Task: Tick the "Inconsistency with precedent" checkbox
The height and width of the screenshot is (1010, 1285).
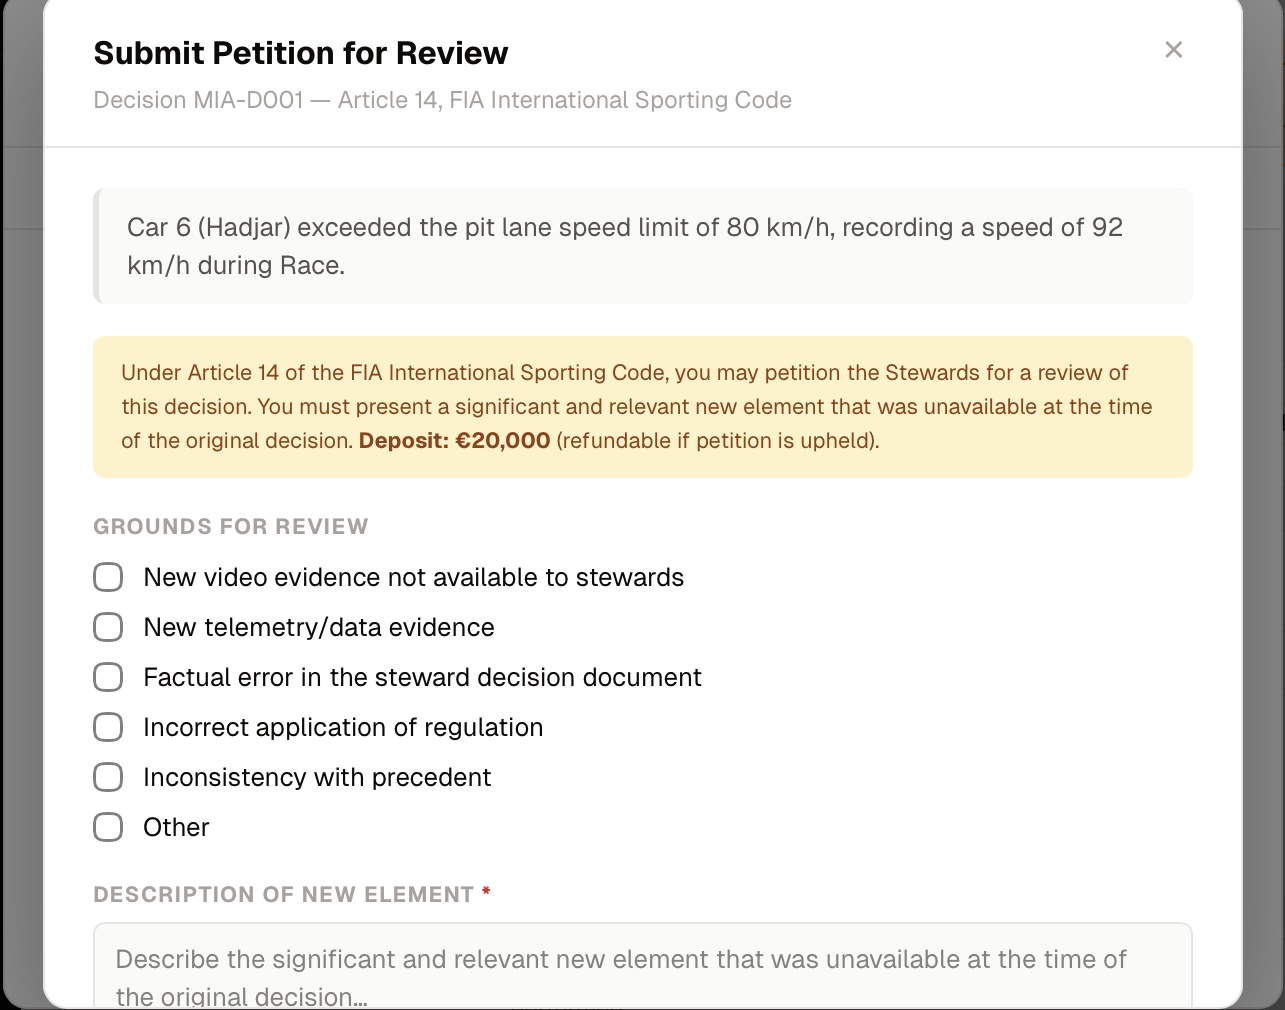Action: coord(108,777)
